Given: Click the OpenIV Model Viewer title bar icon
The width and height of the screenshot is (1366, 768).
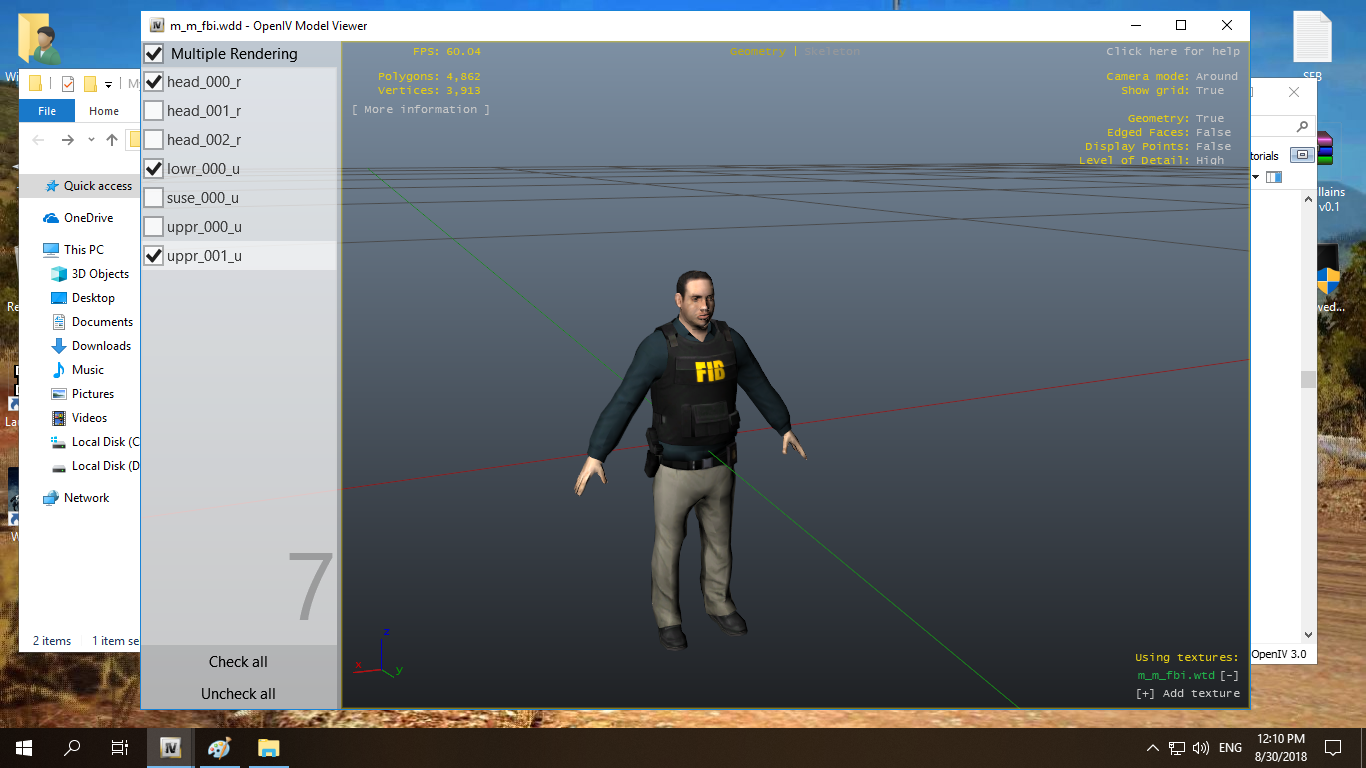Looking at the screenshot, I should [x=157, y=25].
